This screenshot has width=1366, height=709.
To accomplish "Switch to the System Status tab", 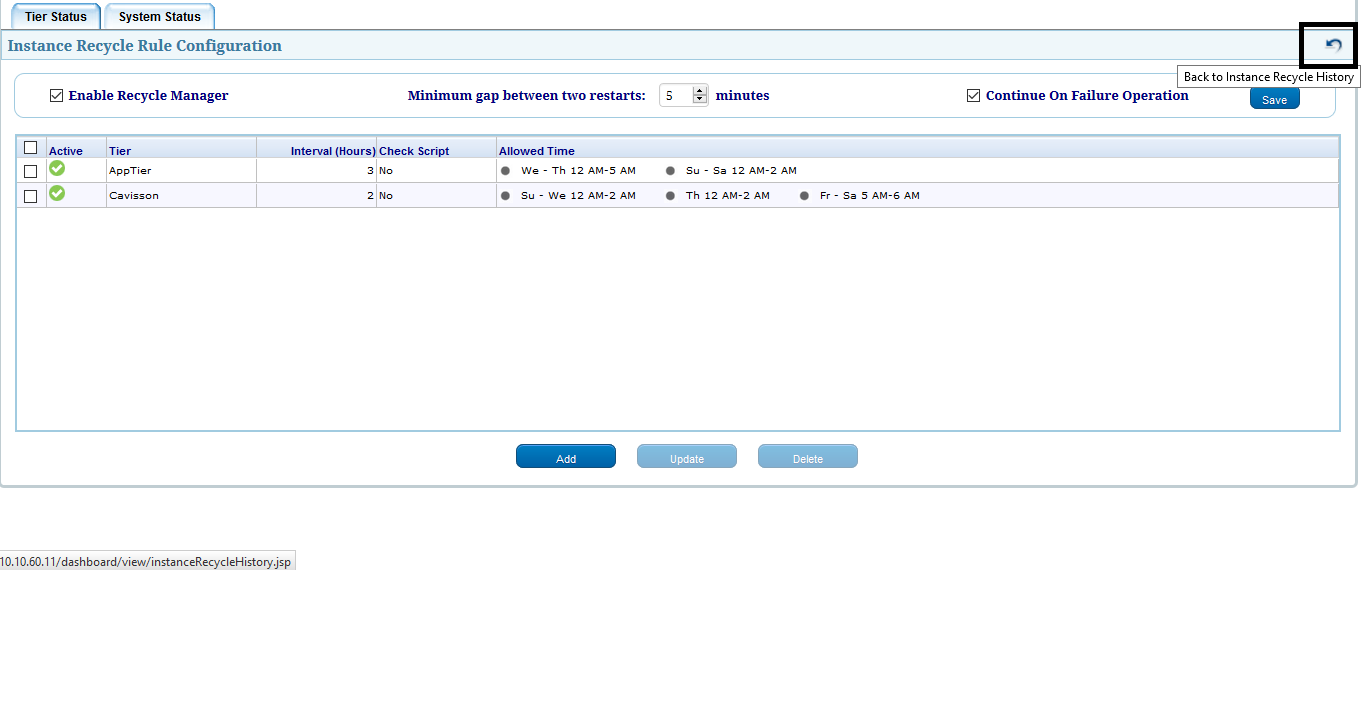I will click(x=160, y=17).
